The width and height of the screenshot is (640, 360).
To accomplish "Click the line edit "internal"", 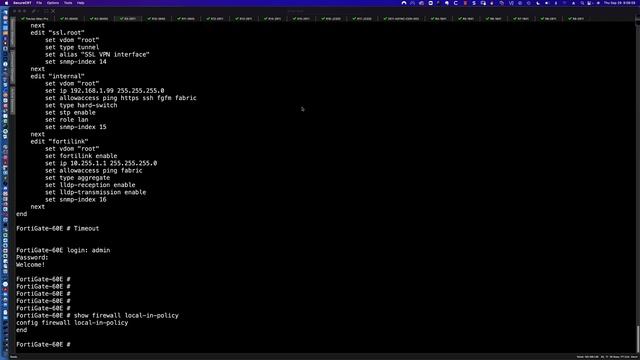I will [x=58, y=76].
